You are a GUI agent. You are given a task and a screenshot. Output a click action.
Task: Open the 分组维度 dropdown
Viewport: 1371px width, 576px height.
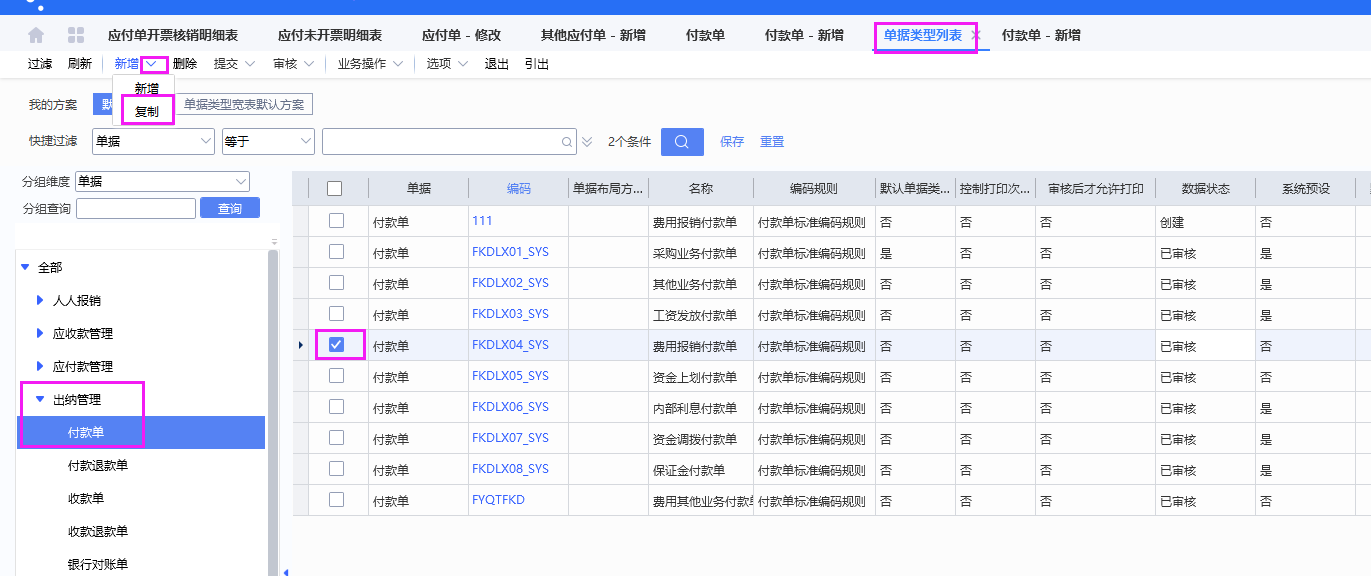(x=240, y=181)
